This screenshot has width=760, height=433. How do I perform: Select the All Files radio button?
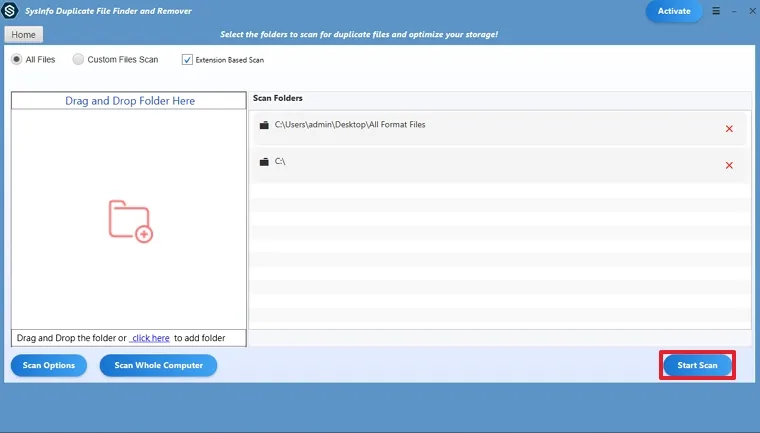click(x=16, y=59)
